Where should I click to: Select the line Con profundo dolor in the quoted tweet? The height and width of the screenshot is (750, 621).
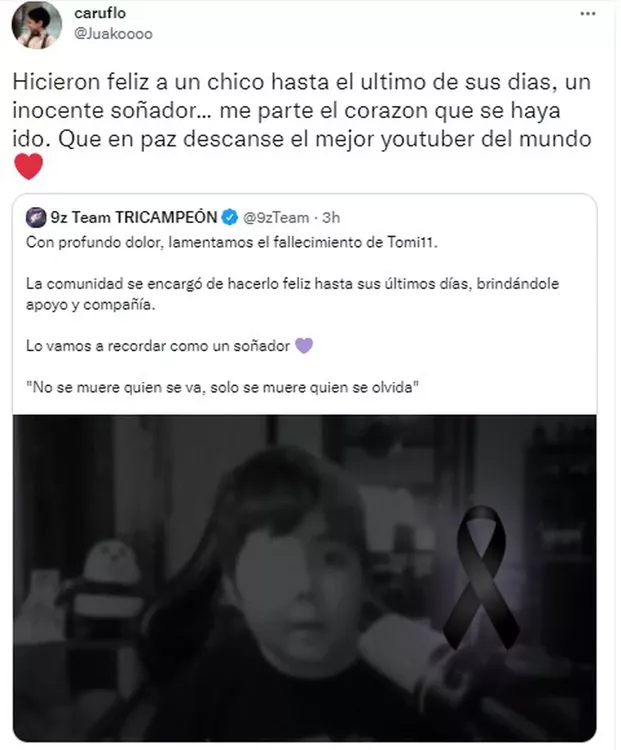232,243
